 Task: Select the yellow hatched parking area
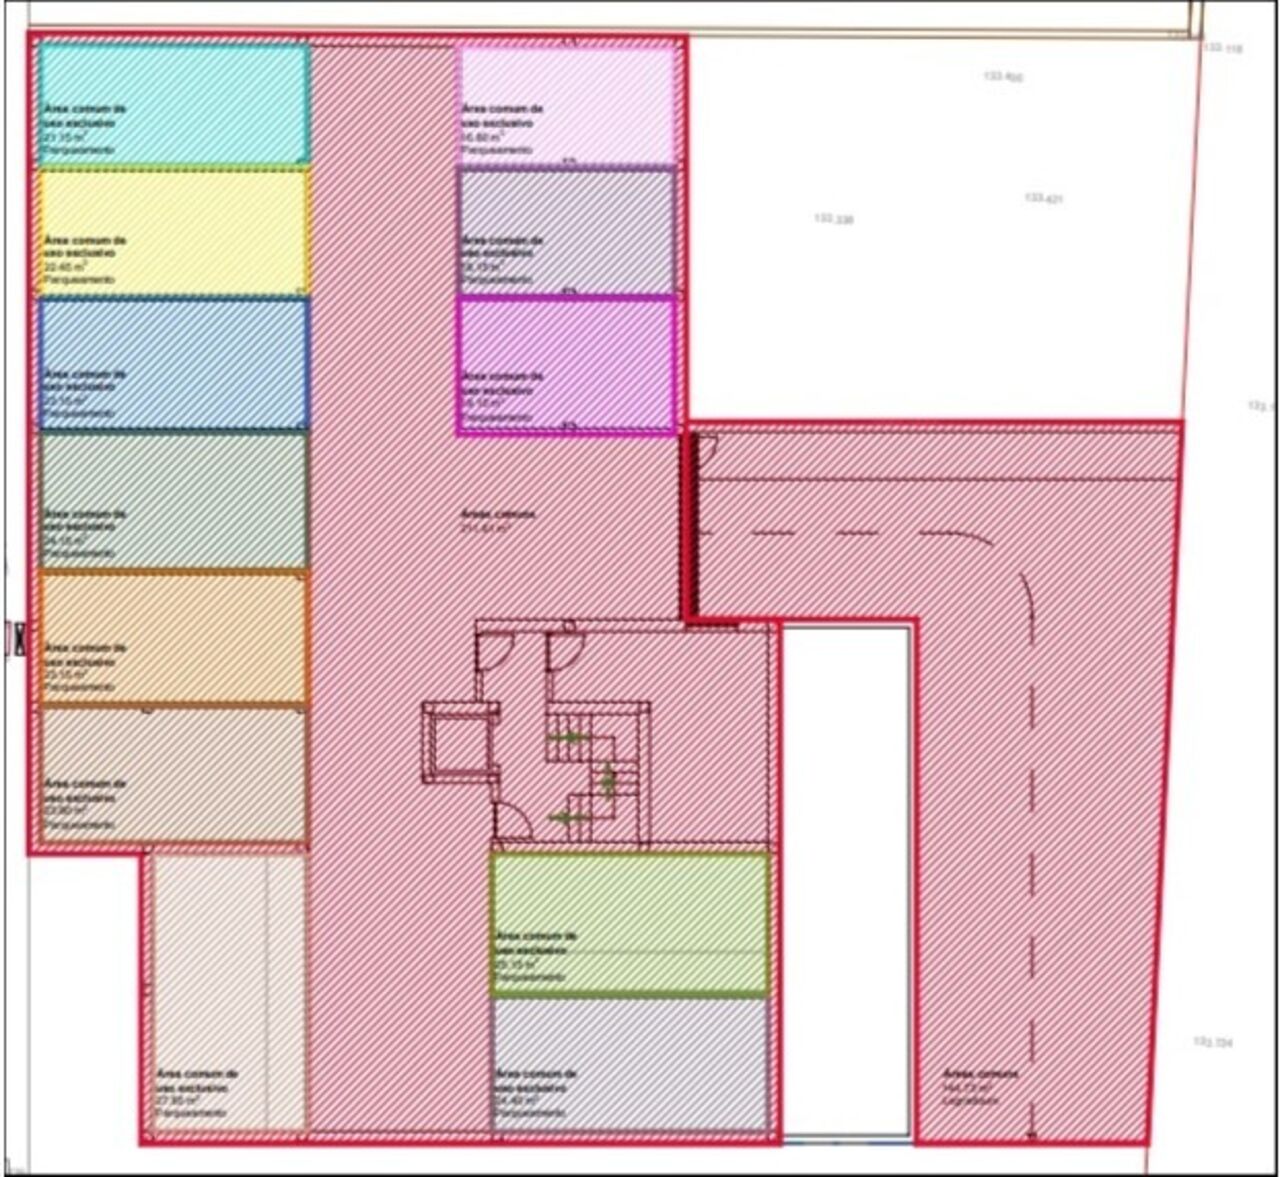tap(173, 232)
